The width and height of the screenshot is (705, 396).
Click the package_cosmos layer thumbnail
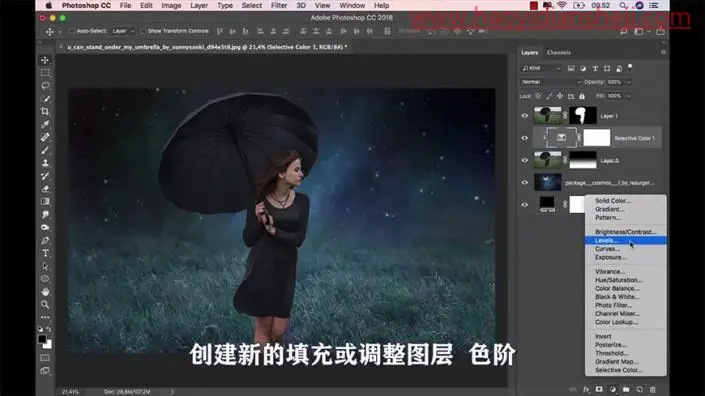tap(548, 182)
